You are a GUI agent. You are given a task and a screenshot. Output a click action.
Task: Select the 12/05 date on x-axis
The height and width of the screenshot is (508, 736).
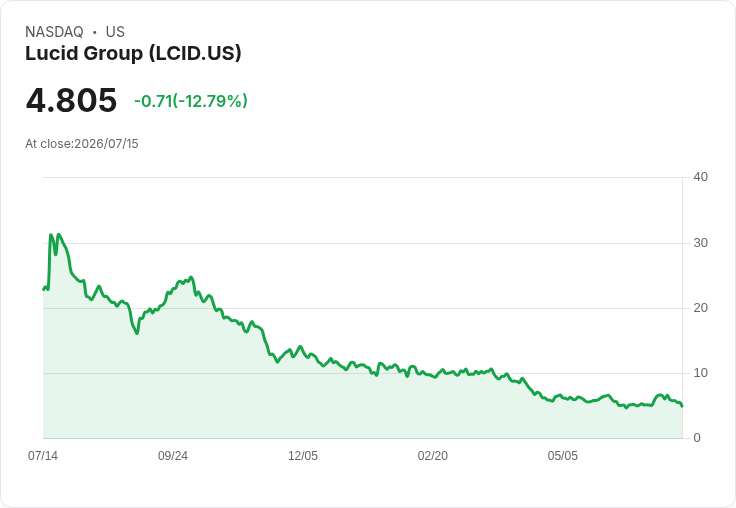pyautogui.click(x=303, y=455)
